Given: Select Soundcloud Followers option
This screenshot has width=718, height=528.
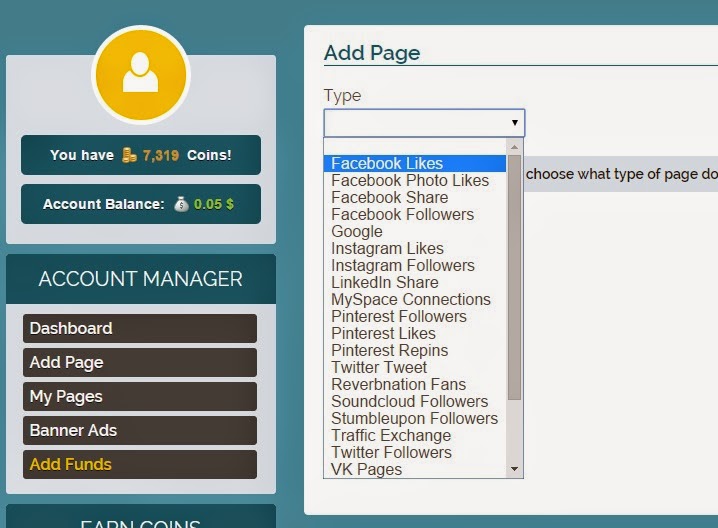Looking at the screenshot, I should click(414, 401).
